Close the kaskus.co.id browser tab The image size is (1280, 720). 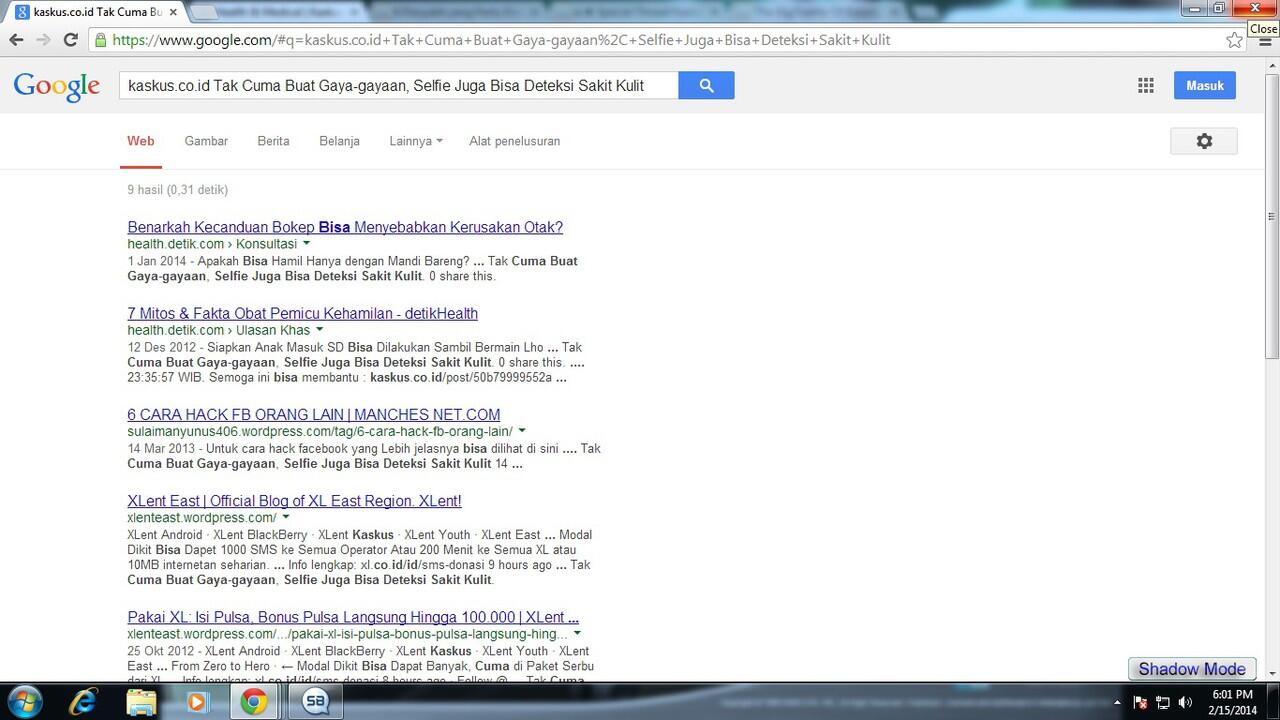point(172,12)
